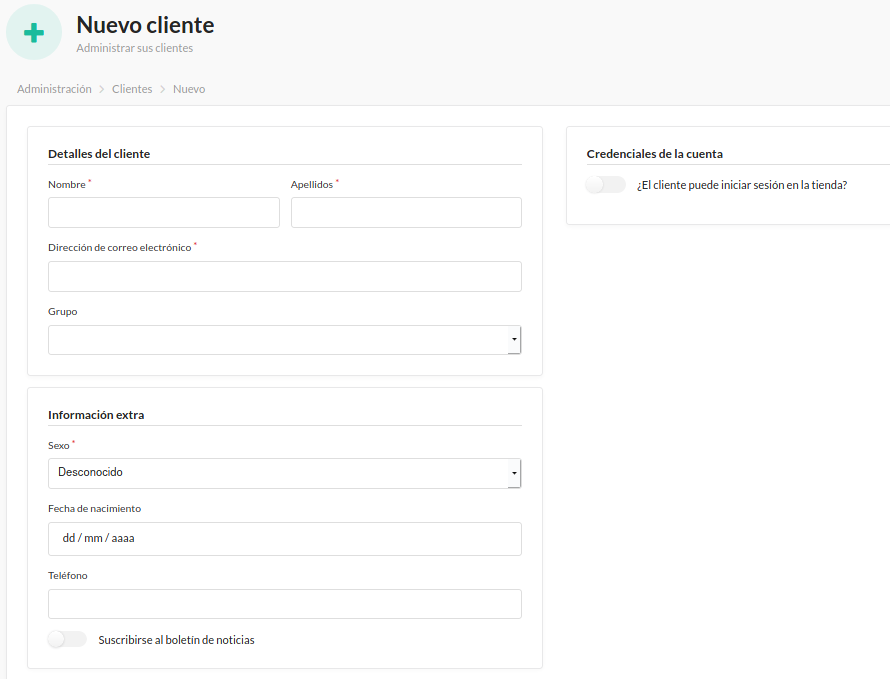The width and height of the screenshot is (890, 679).
Task: Click the chevron after Clientes breadcrumb
Action: pyautogui.click(x=162, y=89)
